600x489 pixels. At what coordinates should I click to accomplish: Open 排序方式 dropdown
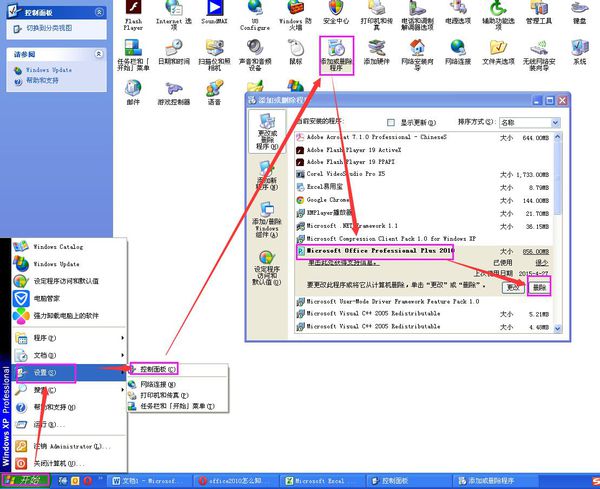(530, 122)
